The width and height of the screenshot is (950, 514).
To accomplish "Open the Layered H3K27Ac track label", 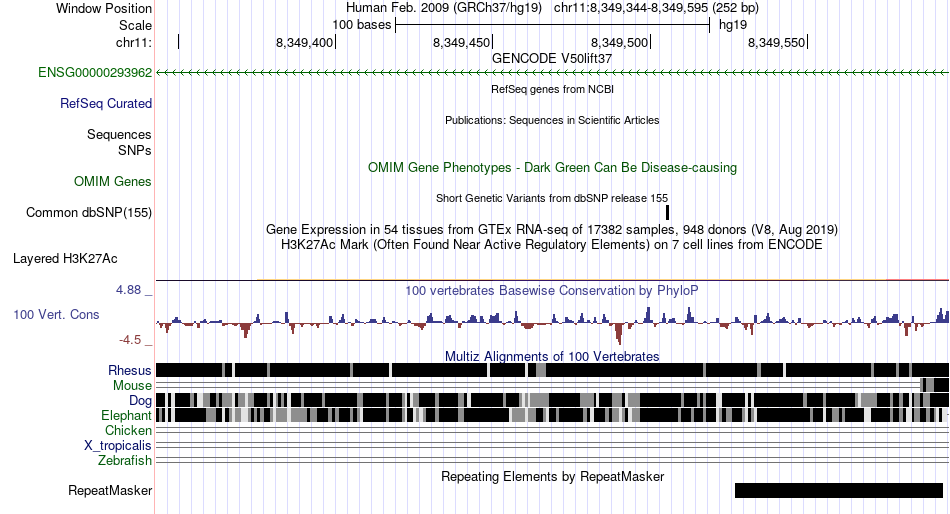I will pyautogui.click(x=65, y=259).
